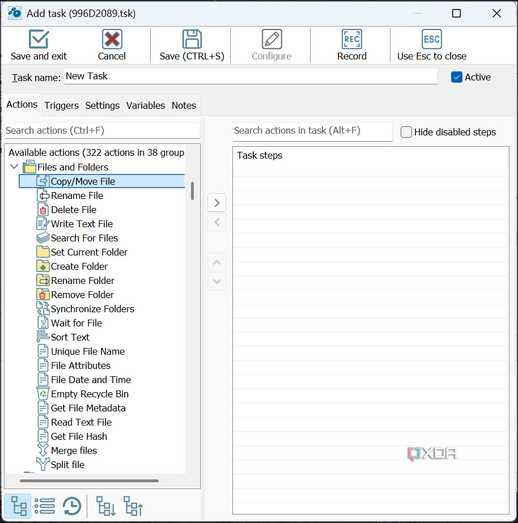Viewport: 518px width, 523px height.
Task: Move step down with down chevron
Action: point(216,282)
